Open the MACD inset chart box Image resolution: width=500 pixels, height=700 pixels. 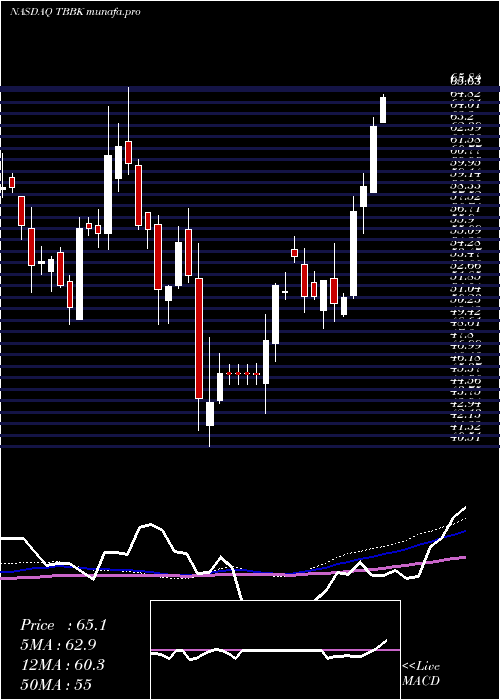click(275, 650)
